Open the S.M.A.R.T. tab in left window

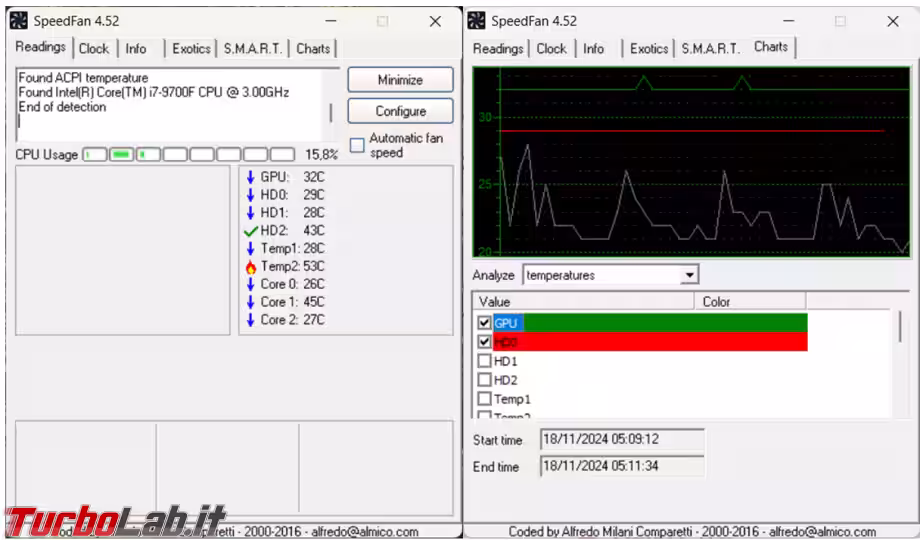click(x=253, y=49)
